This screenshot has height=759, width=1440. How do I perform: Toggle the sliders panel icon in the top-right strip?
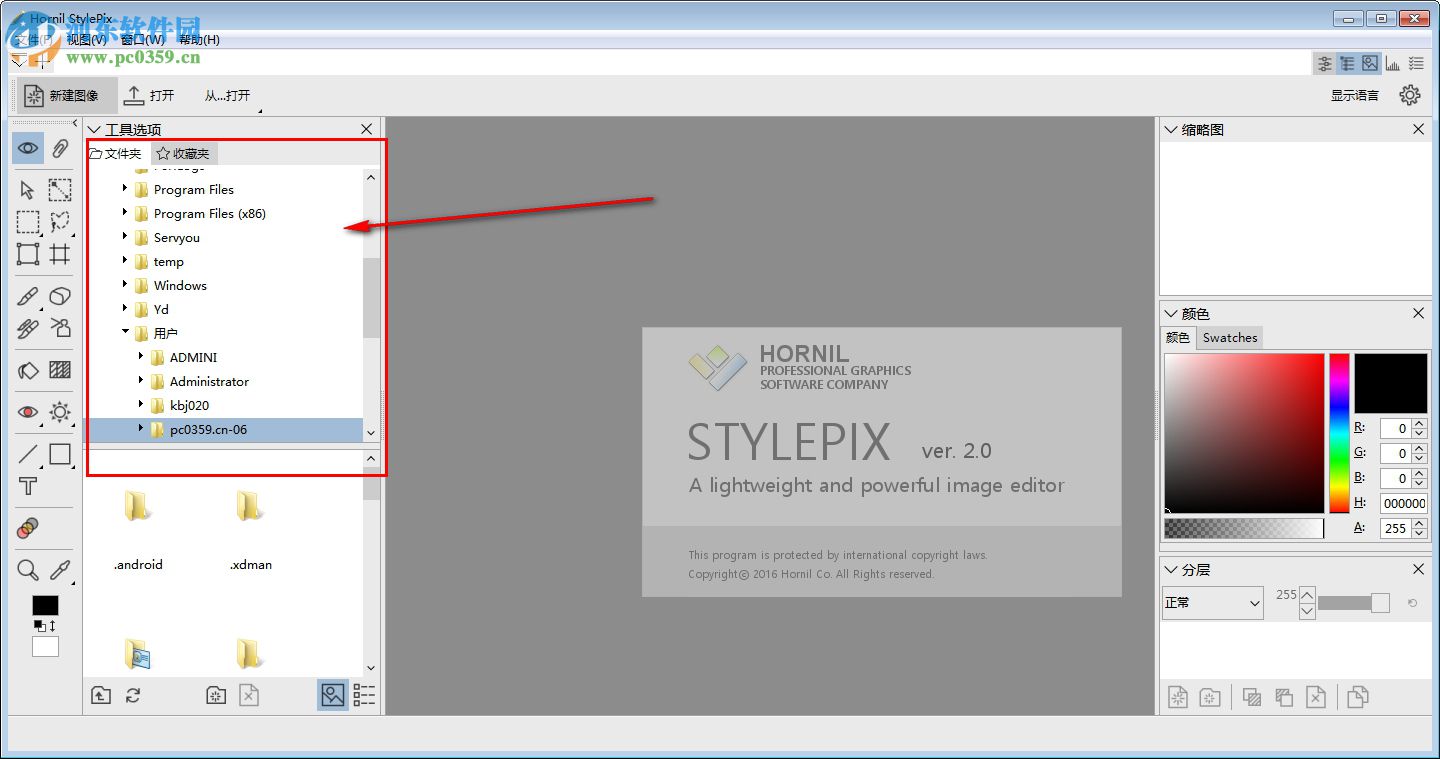pyautogui.click(x=1325, y=63)
